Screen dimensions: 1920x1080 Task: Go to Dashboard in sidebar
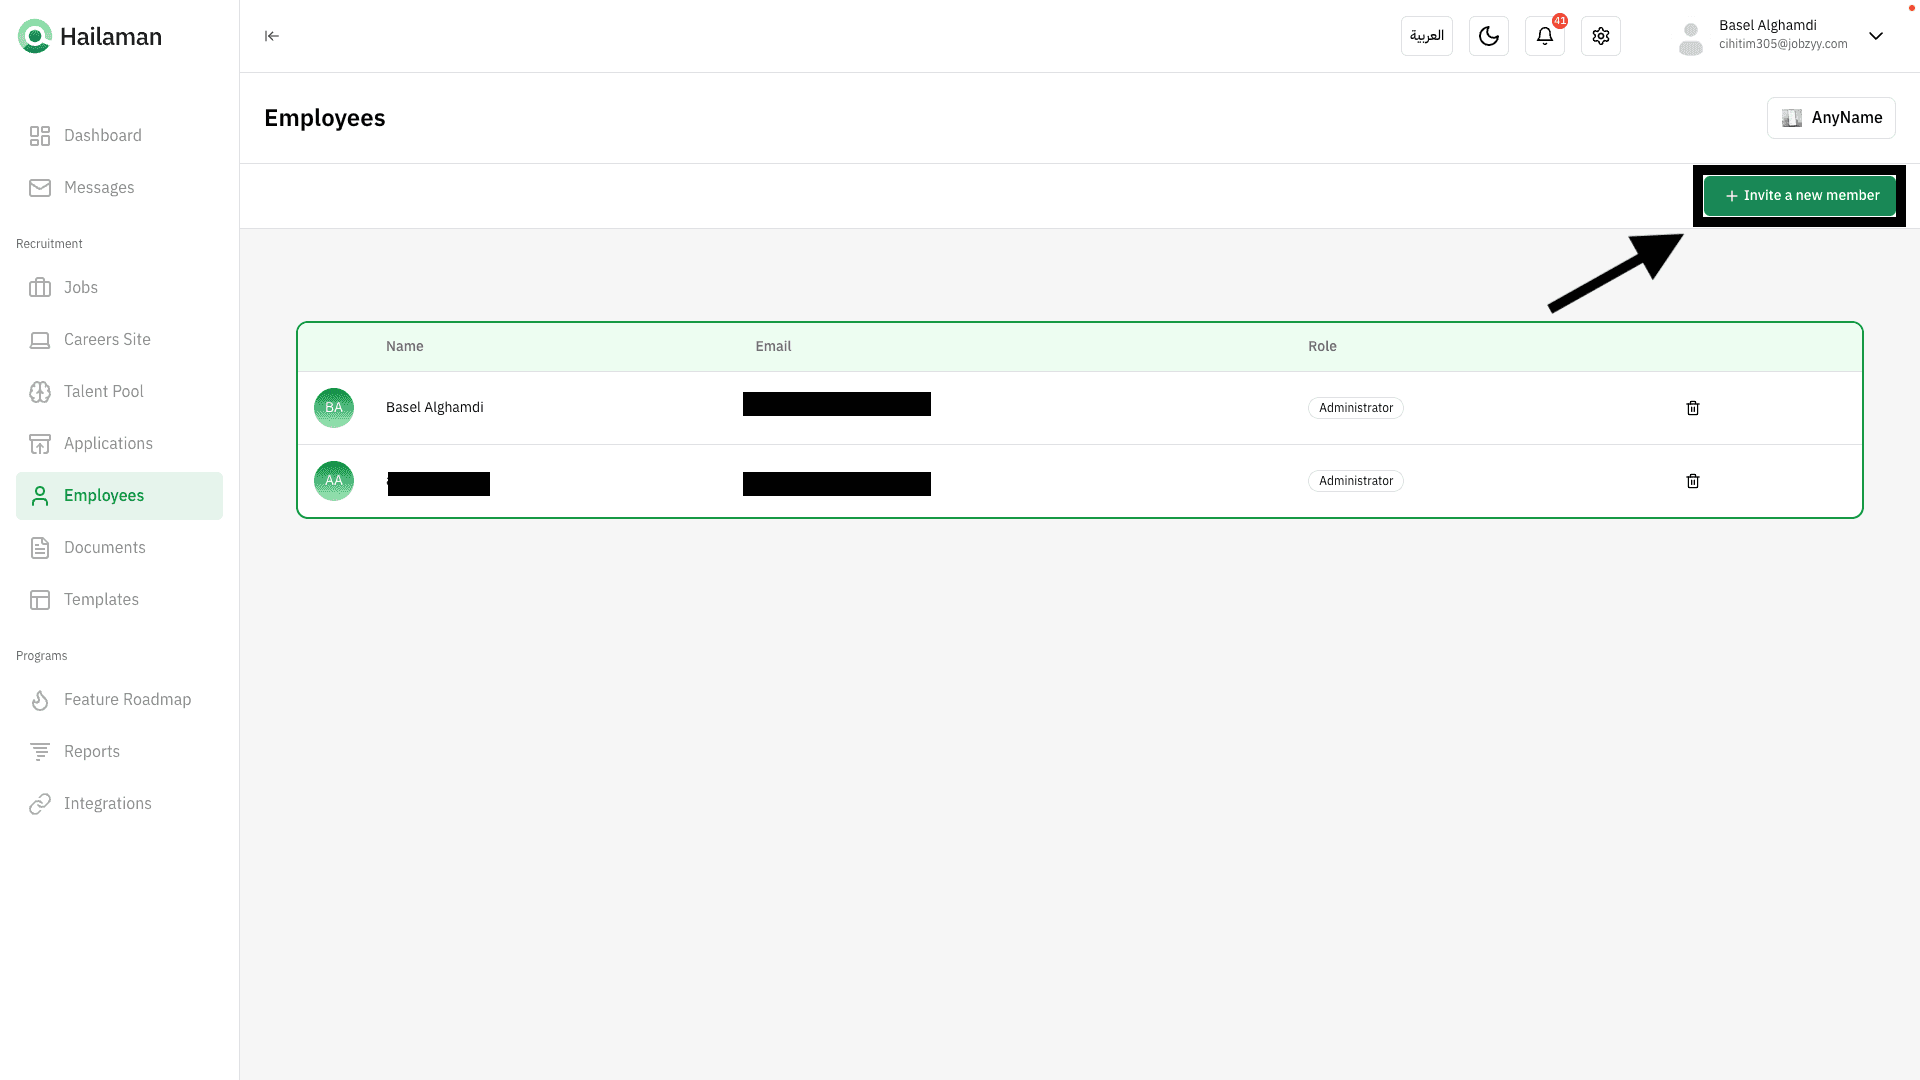[x=102, y=136]
